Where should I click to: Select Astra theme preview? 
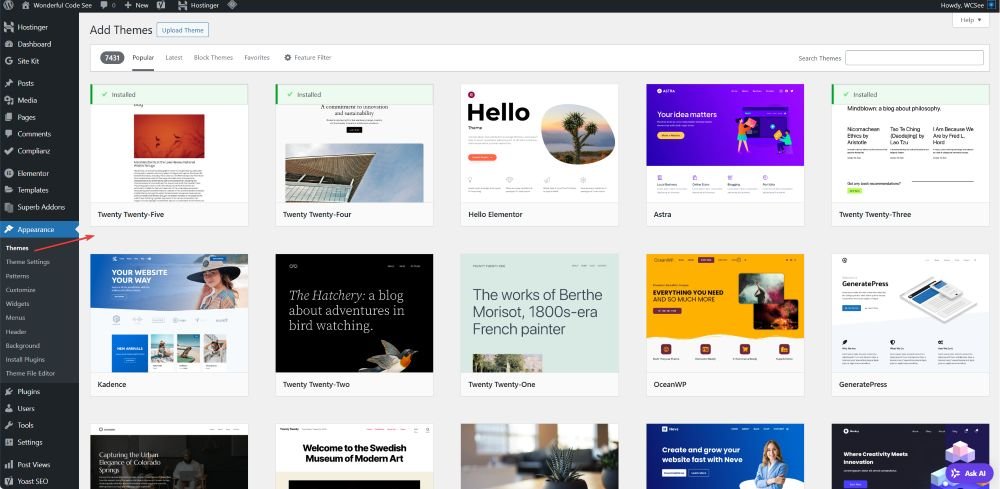pyautogui.click(x=725, y=155)
